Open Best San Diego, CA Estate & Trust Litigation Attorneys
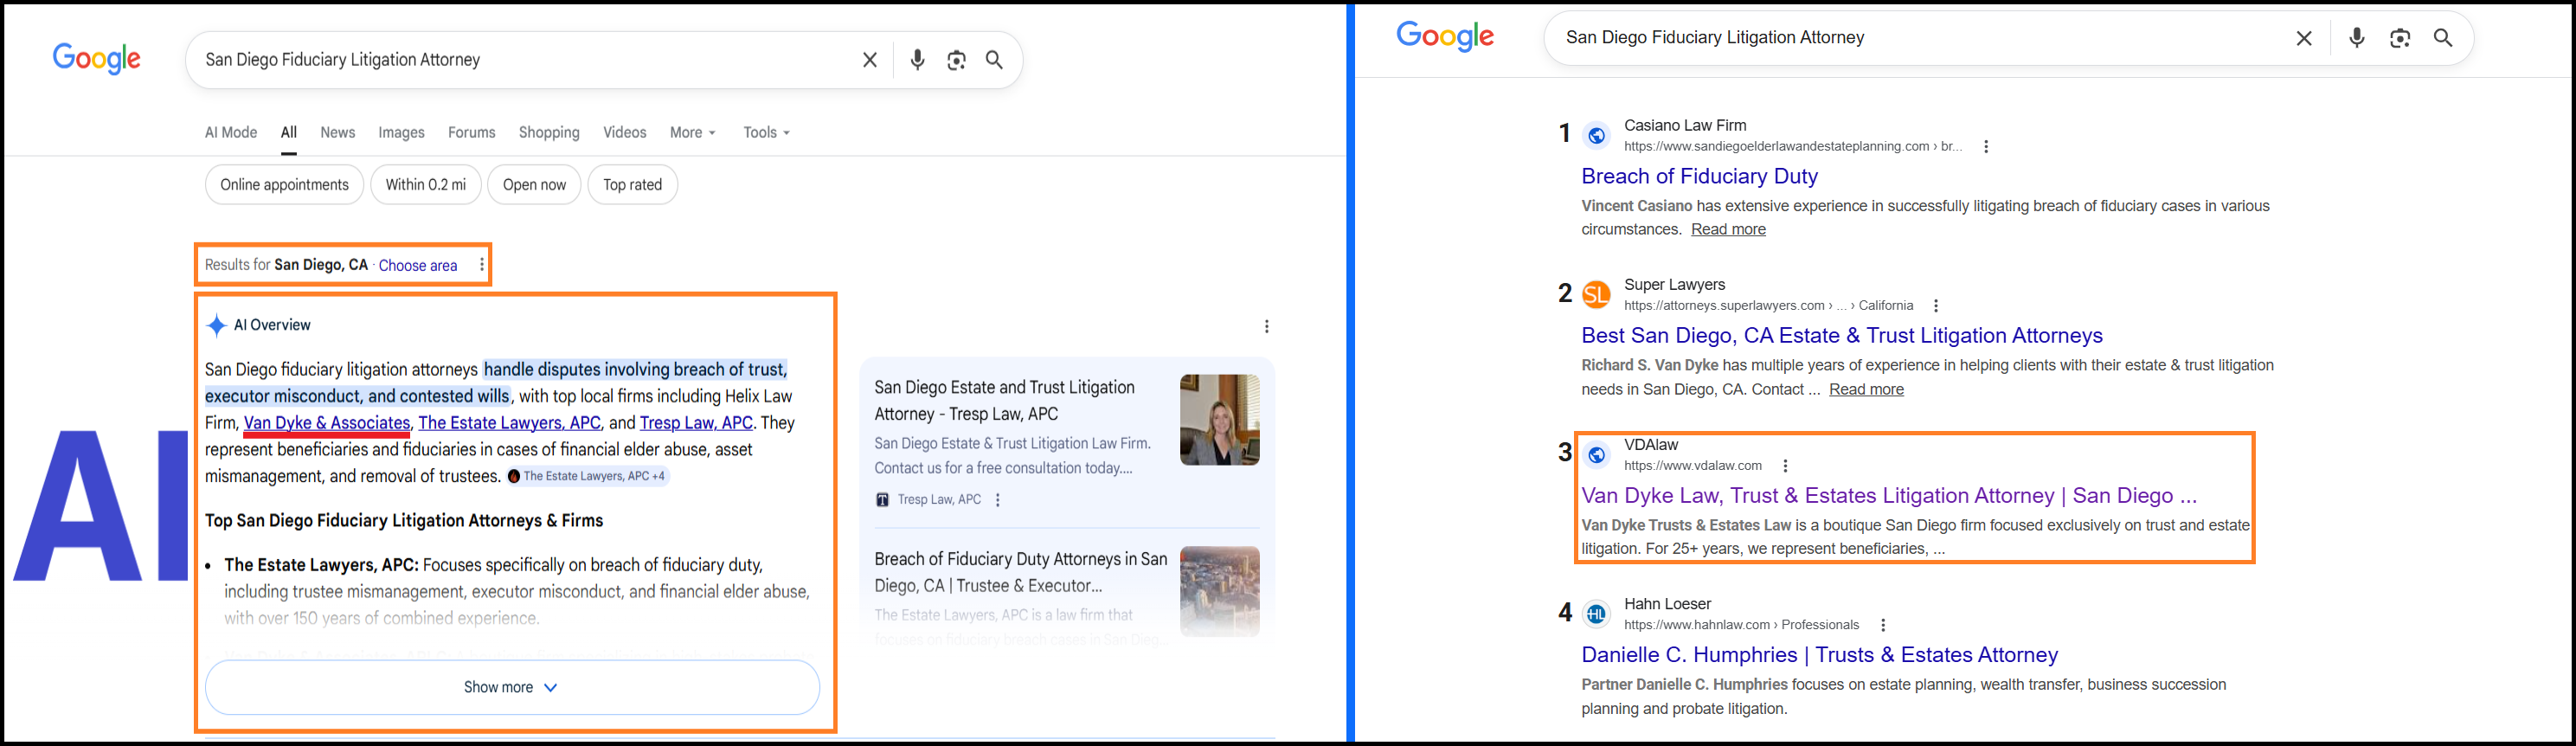The image size is (2576, 746). pyautogui.click(x=1842, y=336)
